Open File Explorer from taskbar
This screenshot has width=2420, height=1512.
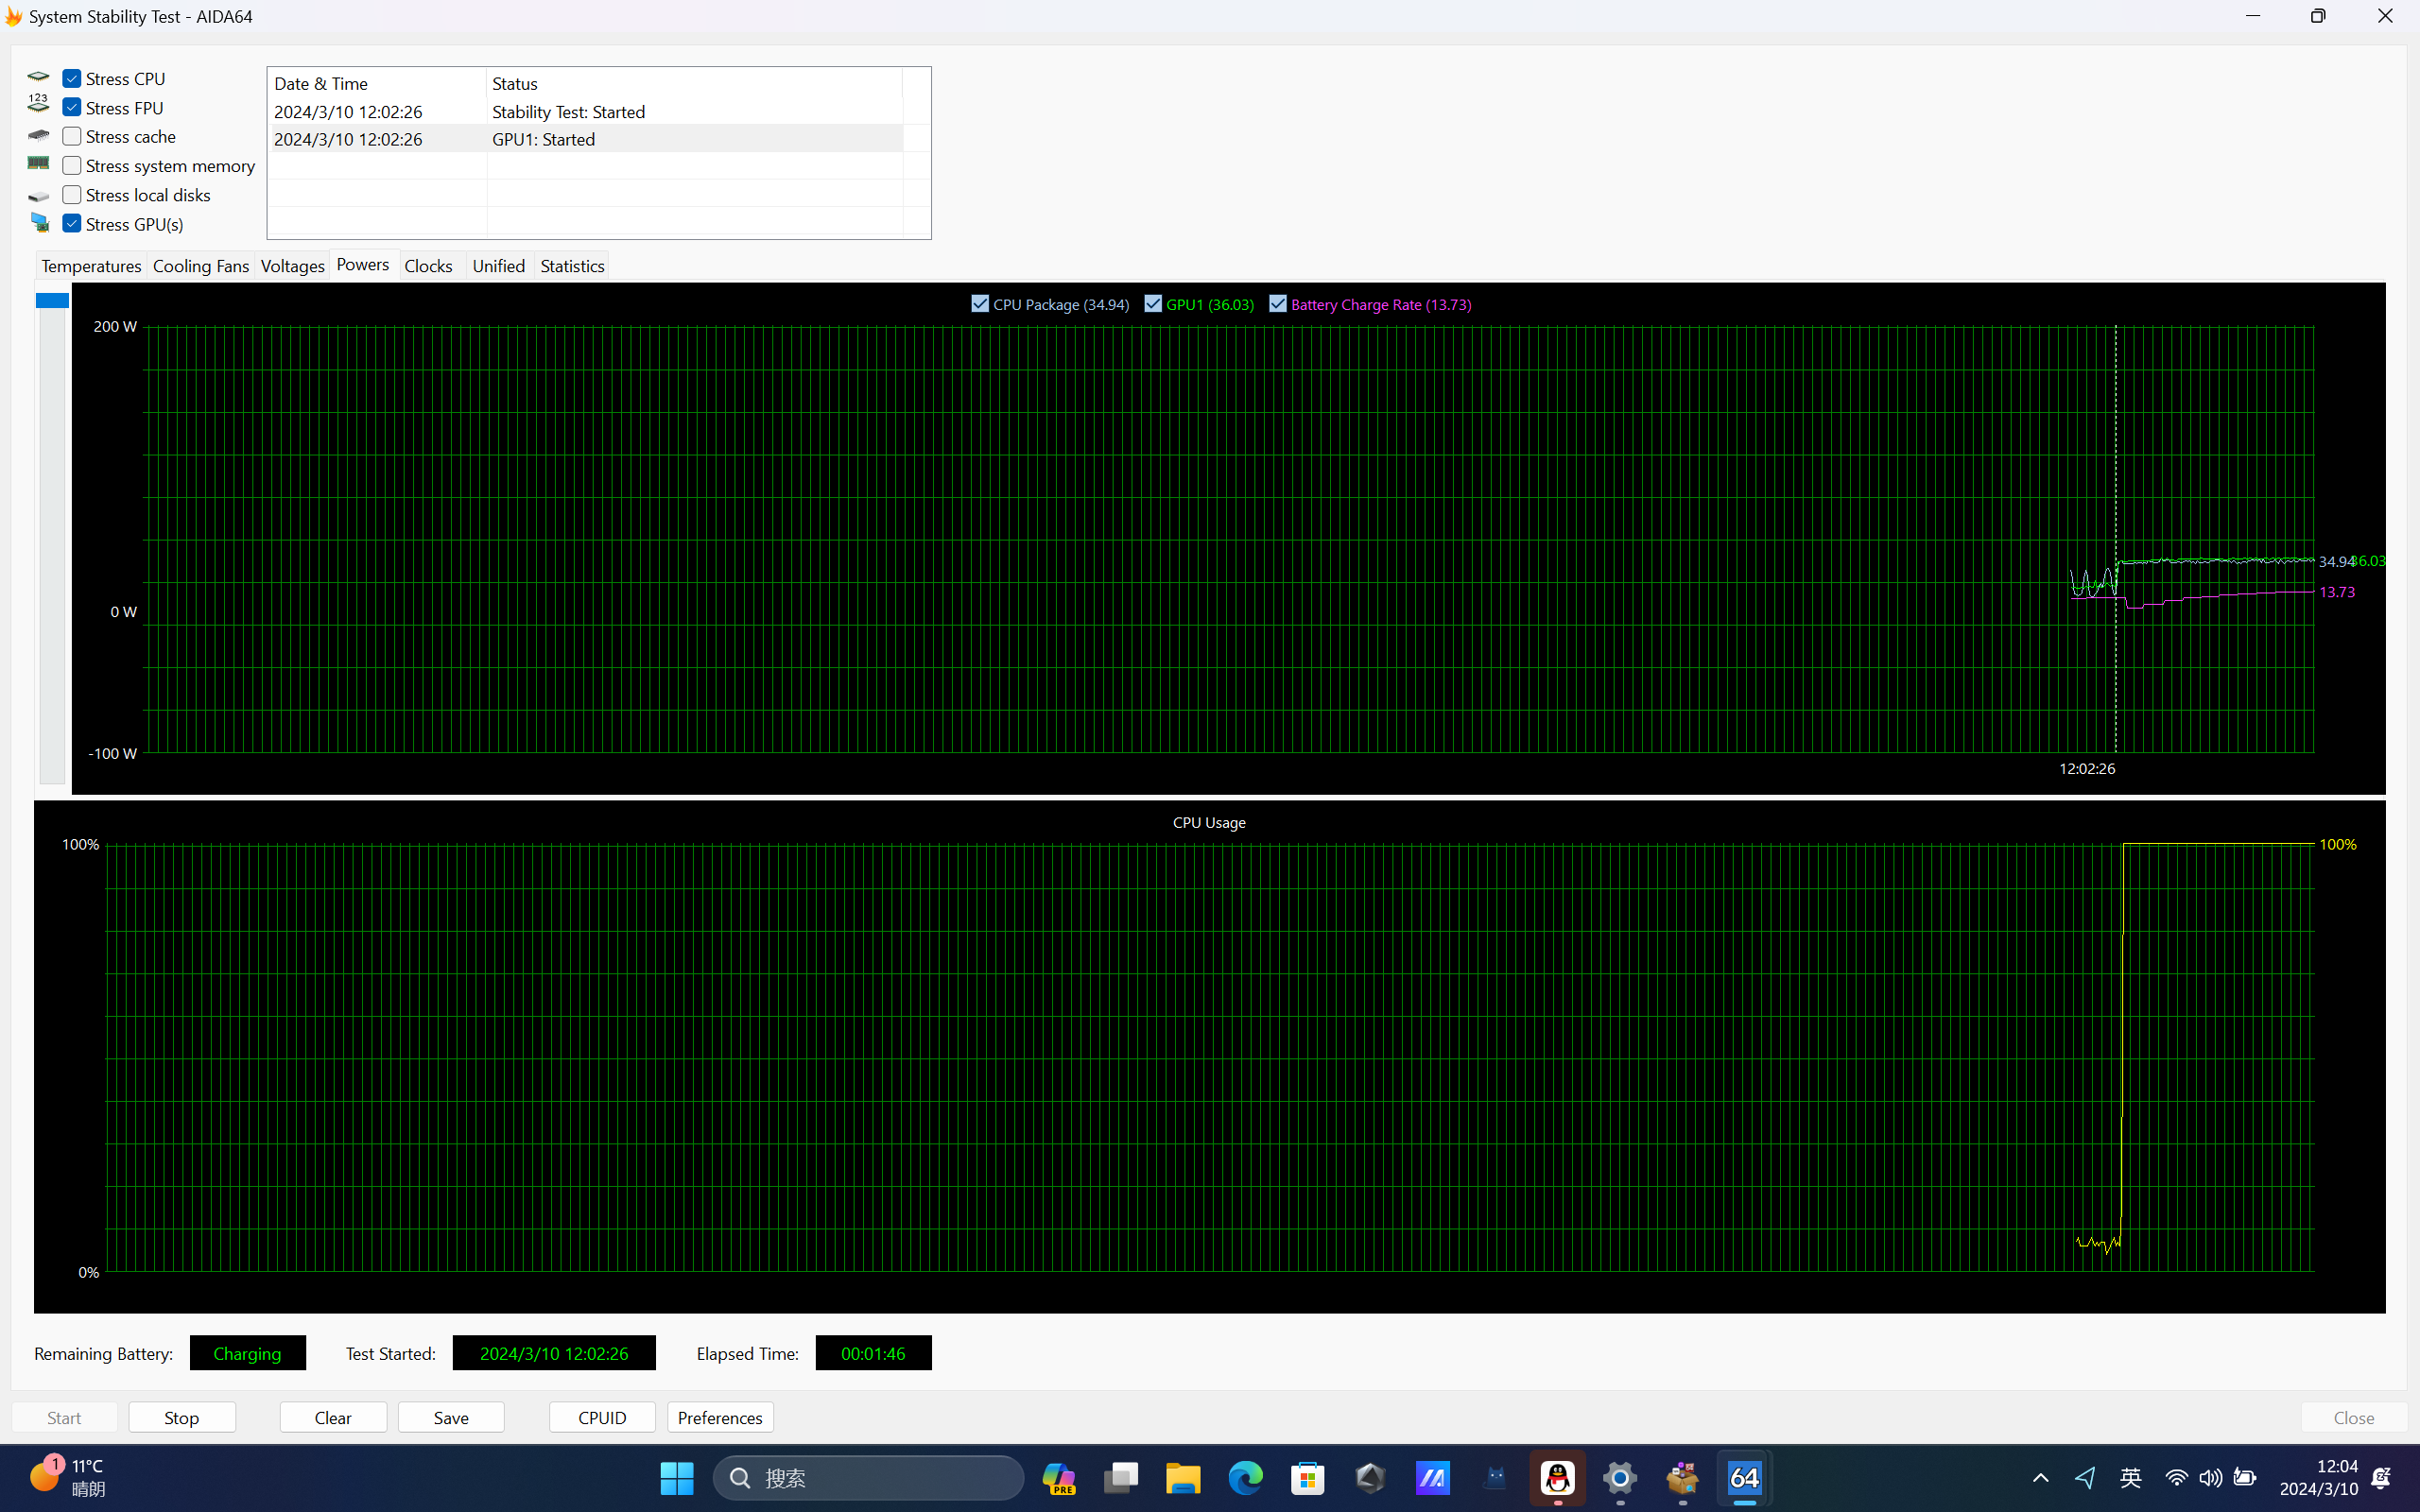tap(1183, 1477)
